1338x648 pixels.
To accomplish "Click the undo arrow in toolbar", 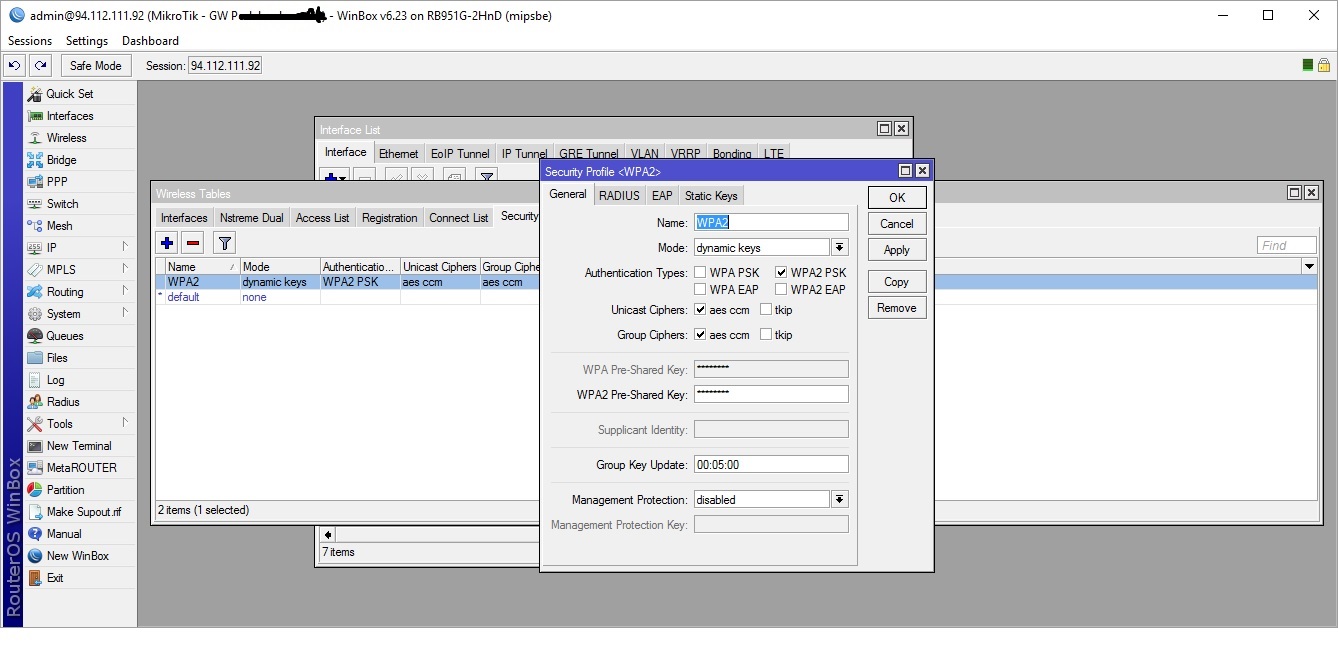I will coord(14,66).
